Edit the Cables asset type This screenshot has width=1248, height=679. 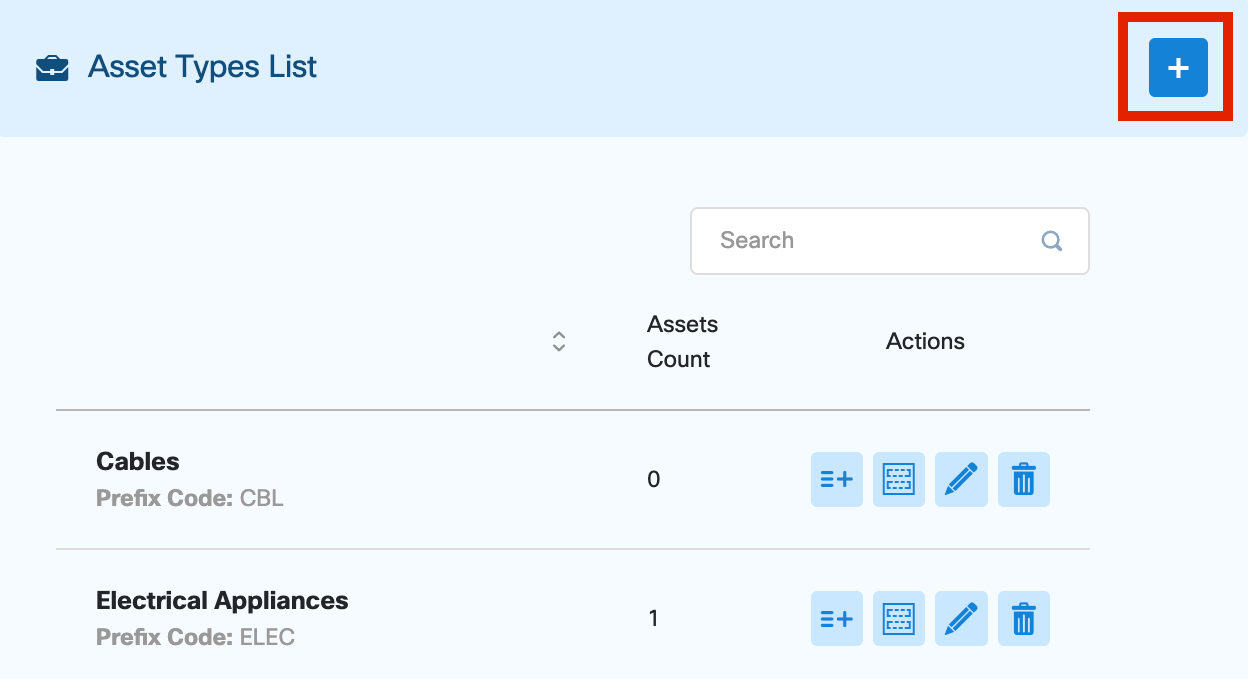961,479
